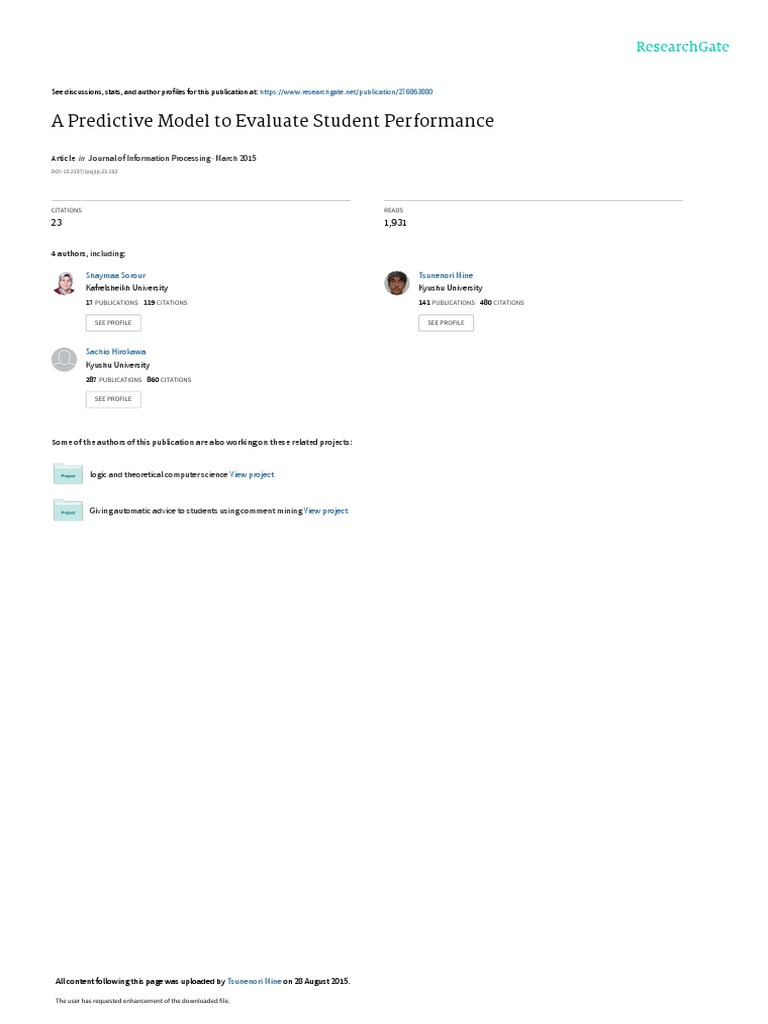The height and width of the screenshot is (1024, 768).
Task: Open the Shaymaa Sorour author name link
Action: pos(116,276)
